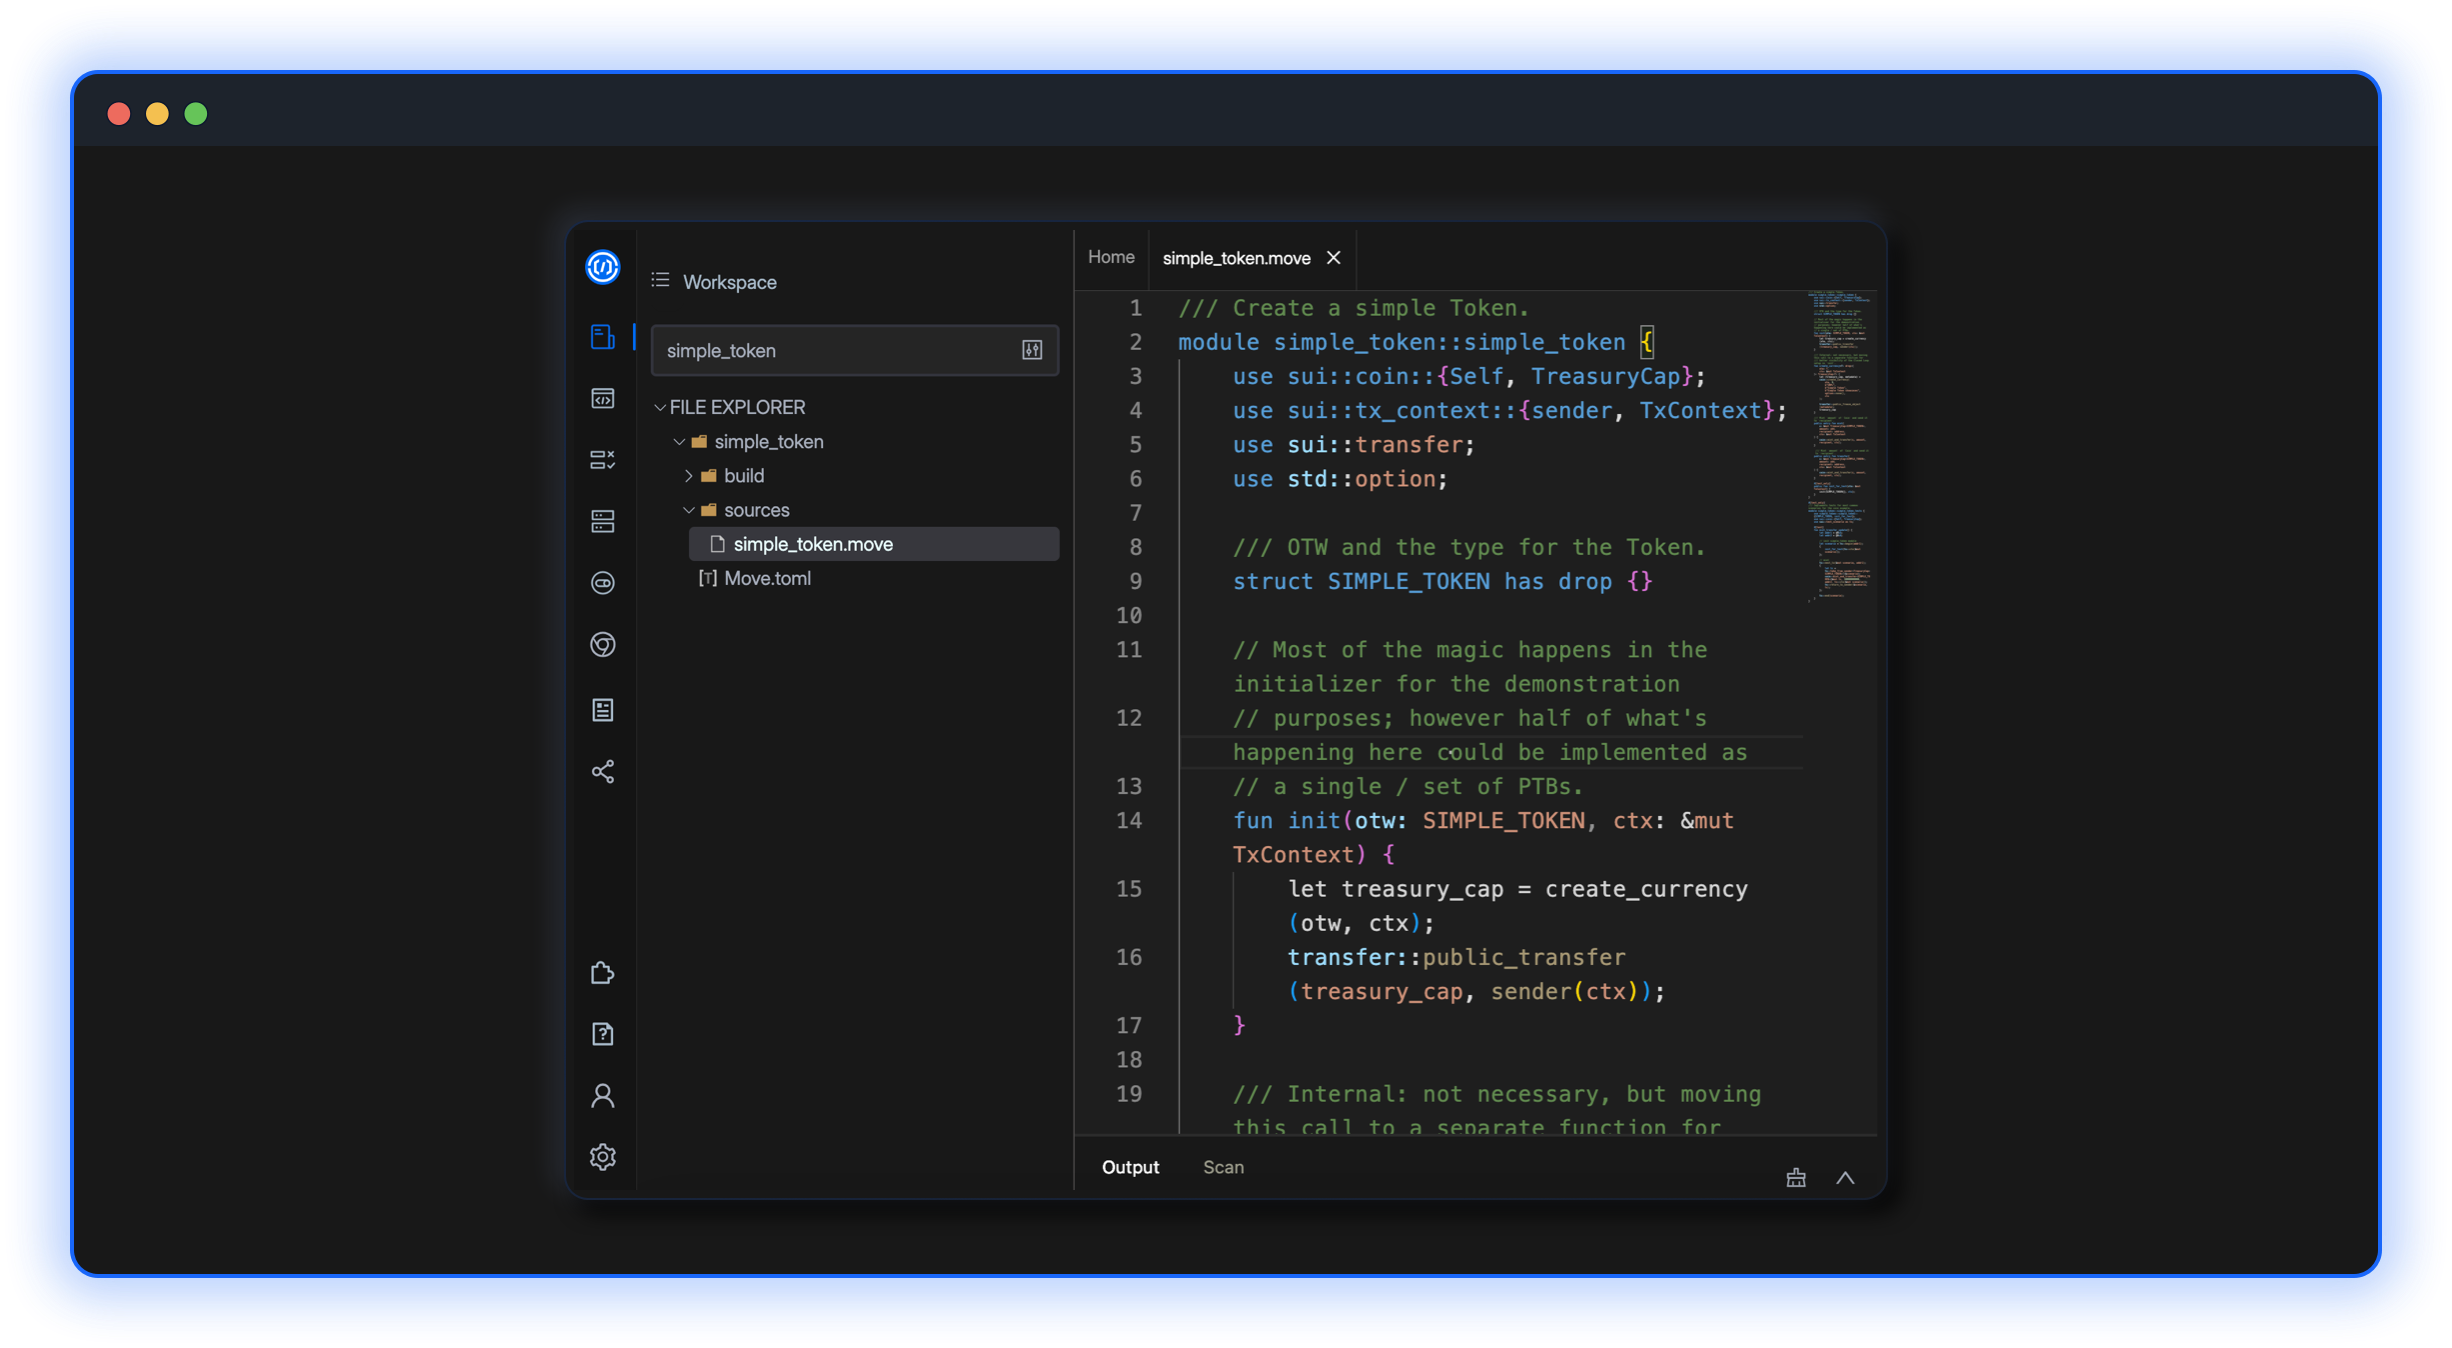Click the list icon beside Workspace
Image resolution: width=2452 pixels, height=1348 pixels.
(x=660, y=281)
